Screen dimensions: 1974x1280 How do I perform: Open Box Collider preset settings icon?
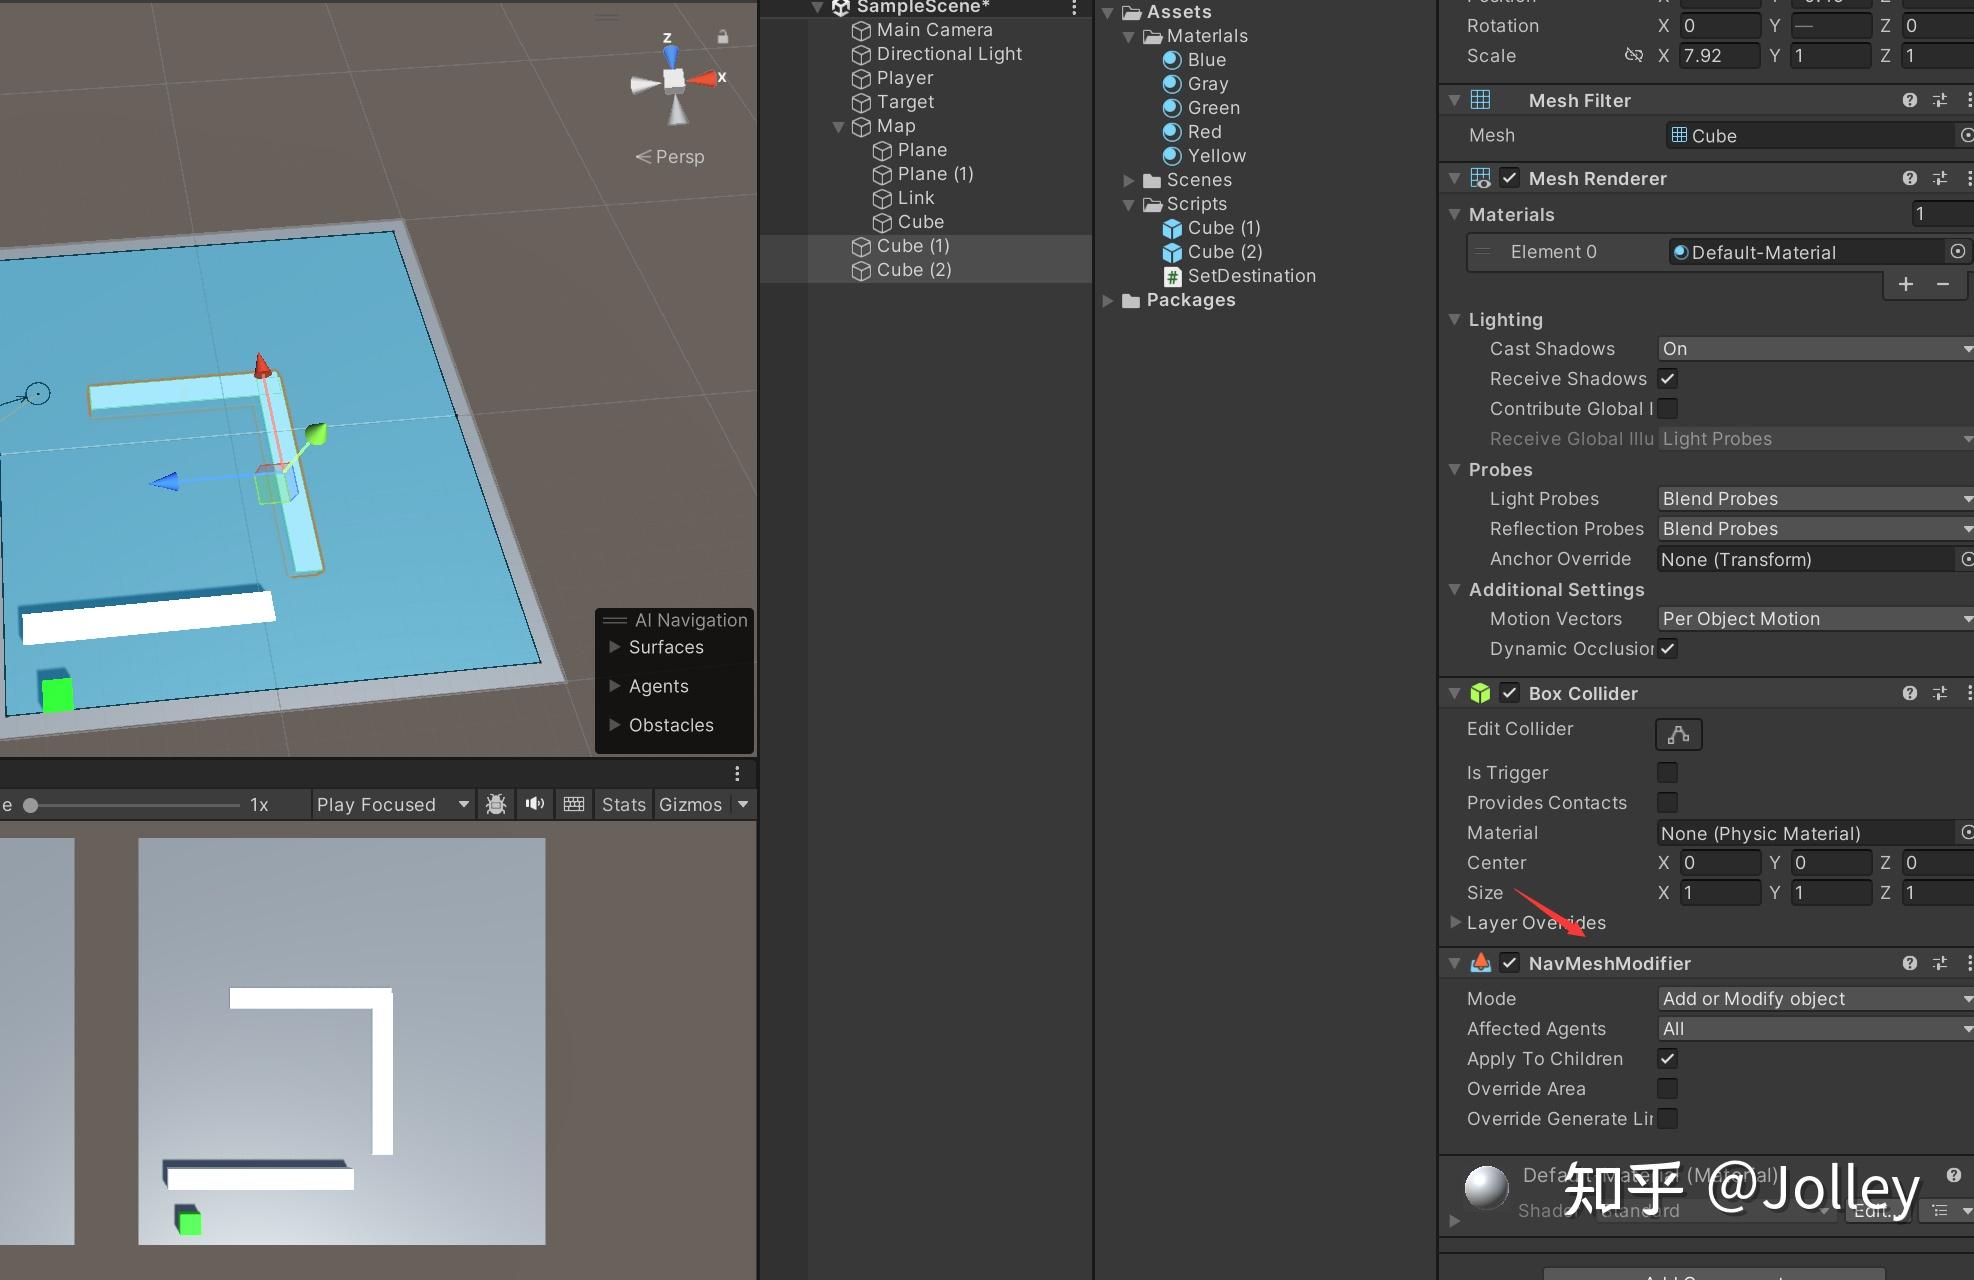pos(1940,693)
